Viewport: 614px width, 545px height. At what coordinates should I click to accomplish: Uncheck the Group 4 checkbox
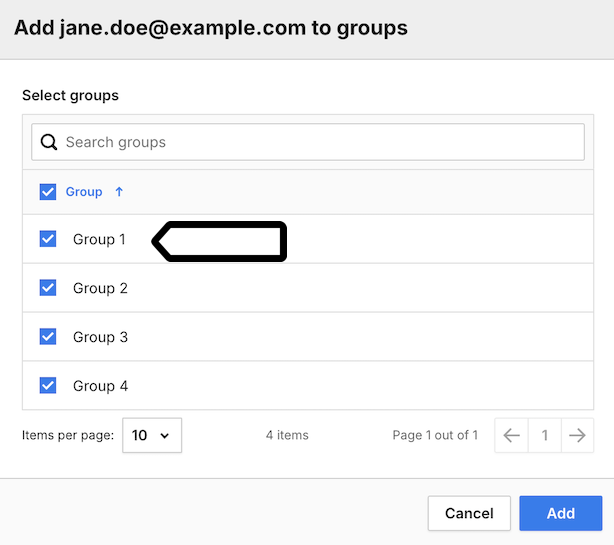(48, 386)
